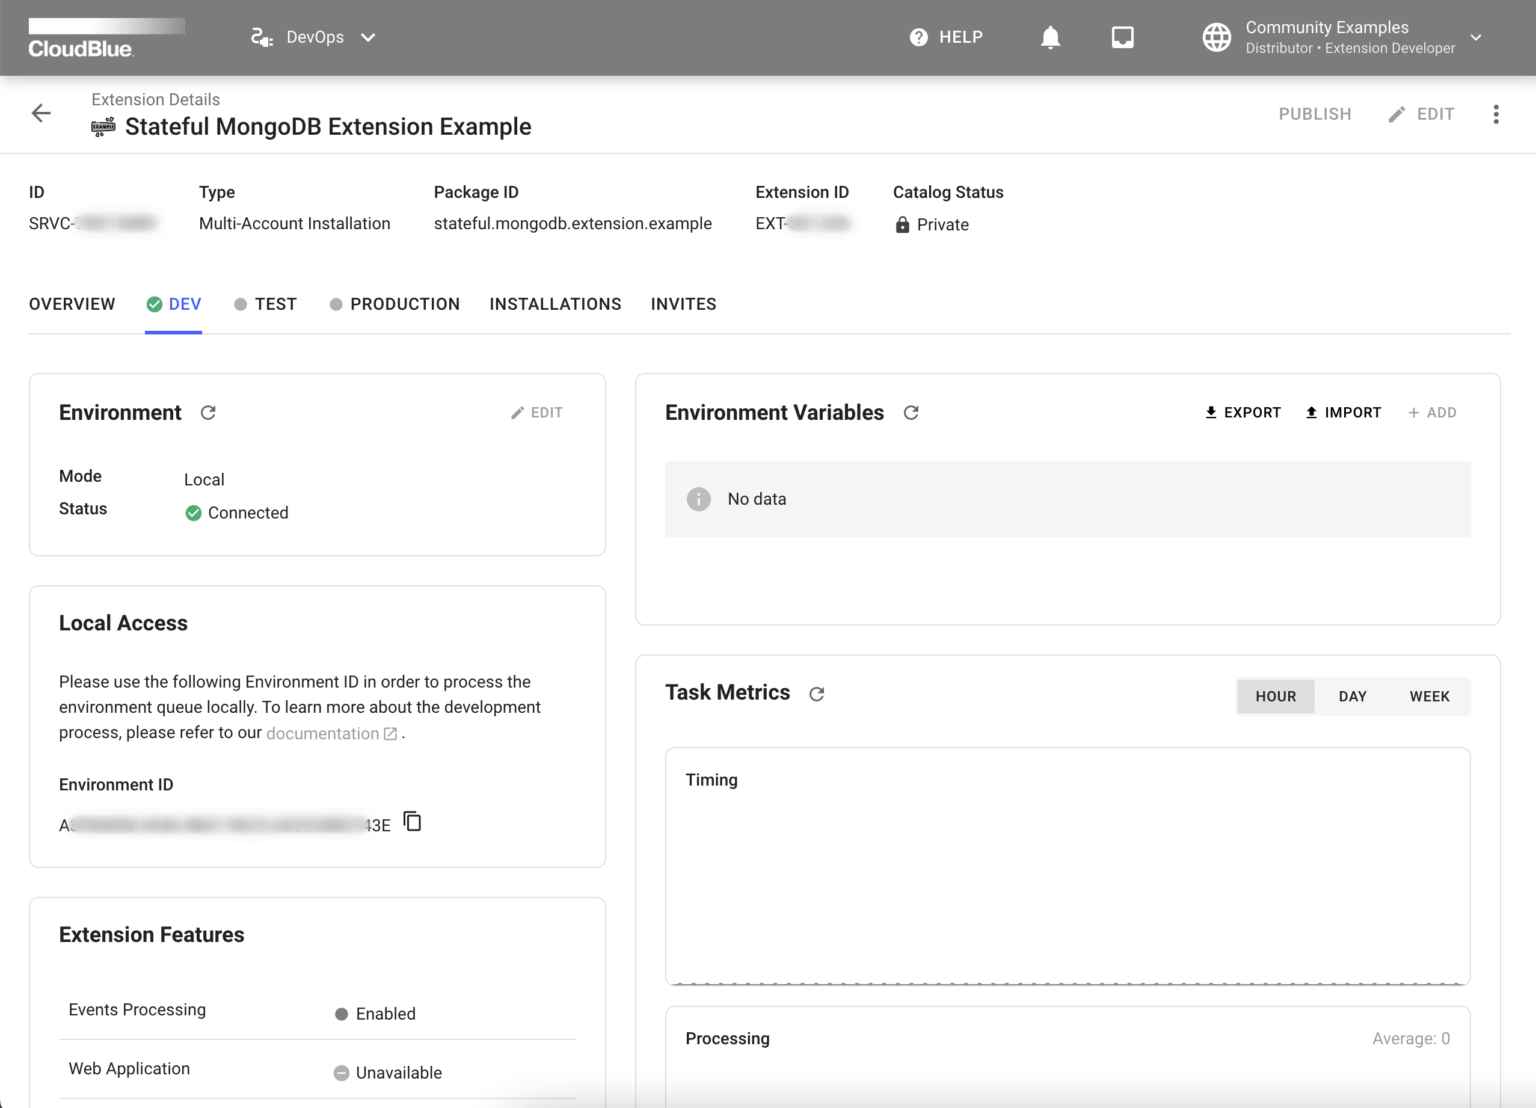Click the Average: 0 processing label
Screen dimensions: 1536x1108
(x=1411, y=1039)
